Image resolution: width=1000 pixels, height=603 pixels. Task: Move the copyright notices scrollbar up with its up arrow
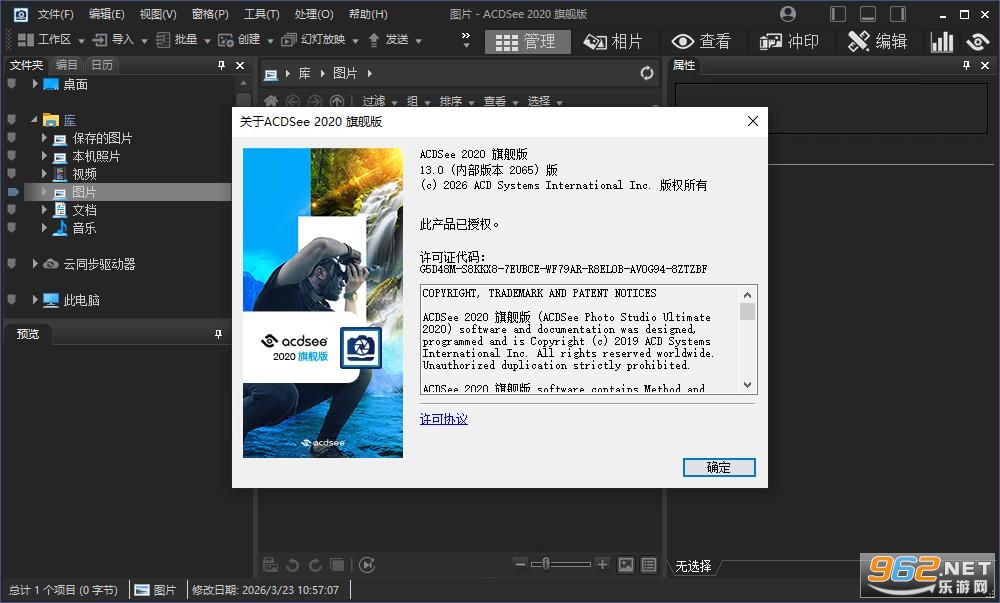click(x=747, y=294)
